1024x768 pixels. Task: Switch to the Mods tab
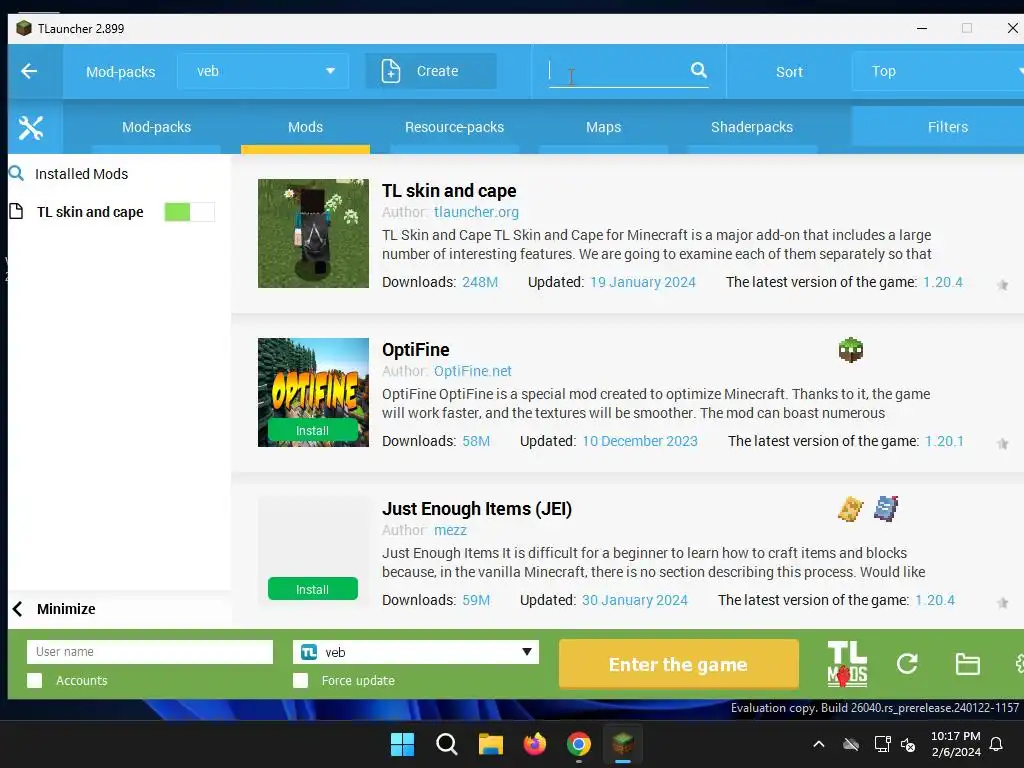[x=306, y=127]
